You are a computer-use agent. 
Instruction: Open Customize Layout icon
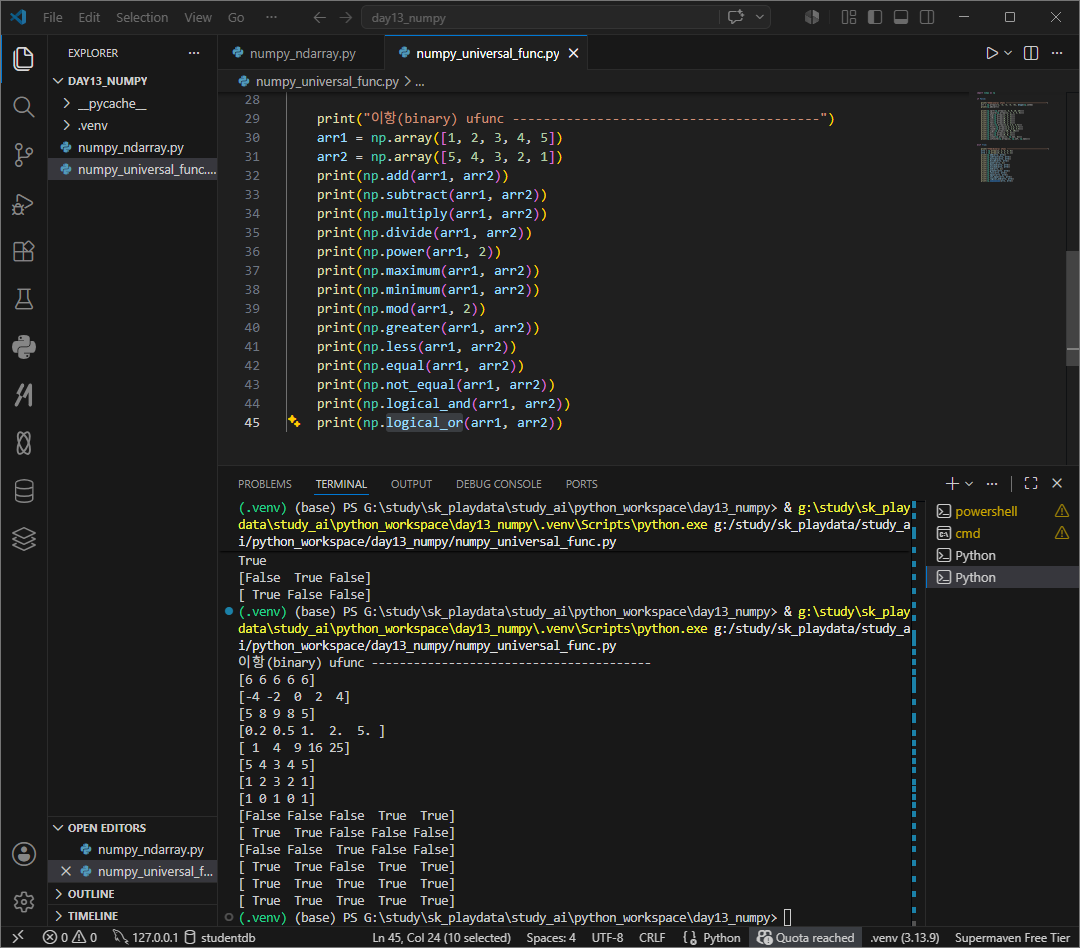pos(849,17)
